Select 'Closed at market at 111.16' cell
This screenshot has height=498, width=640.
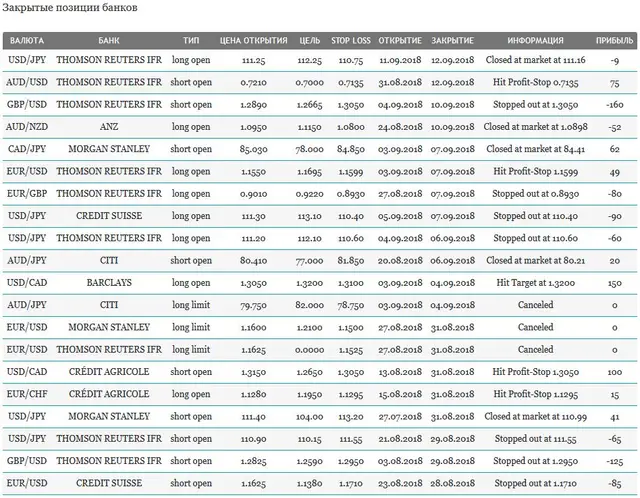click(x=536, y=60)
